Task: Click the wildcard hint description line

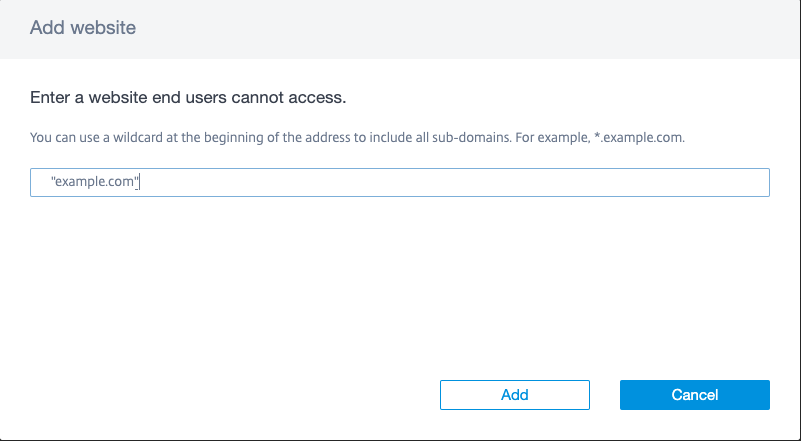Action: [x=357, y=137]
